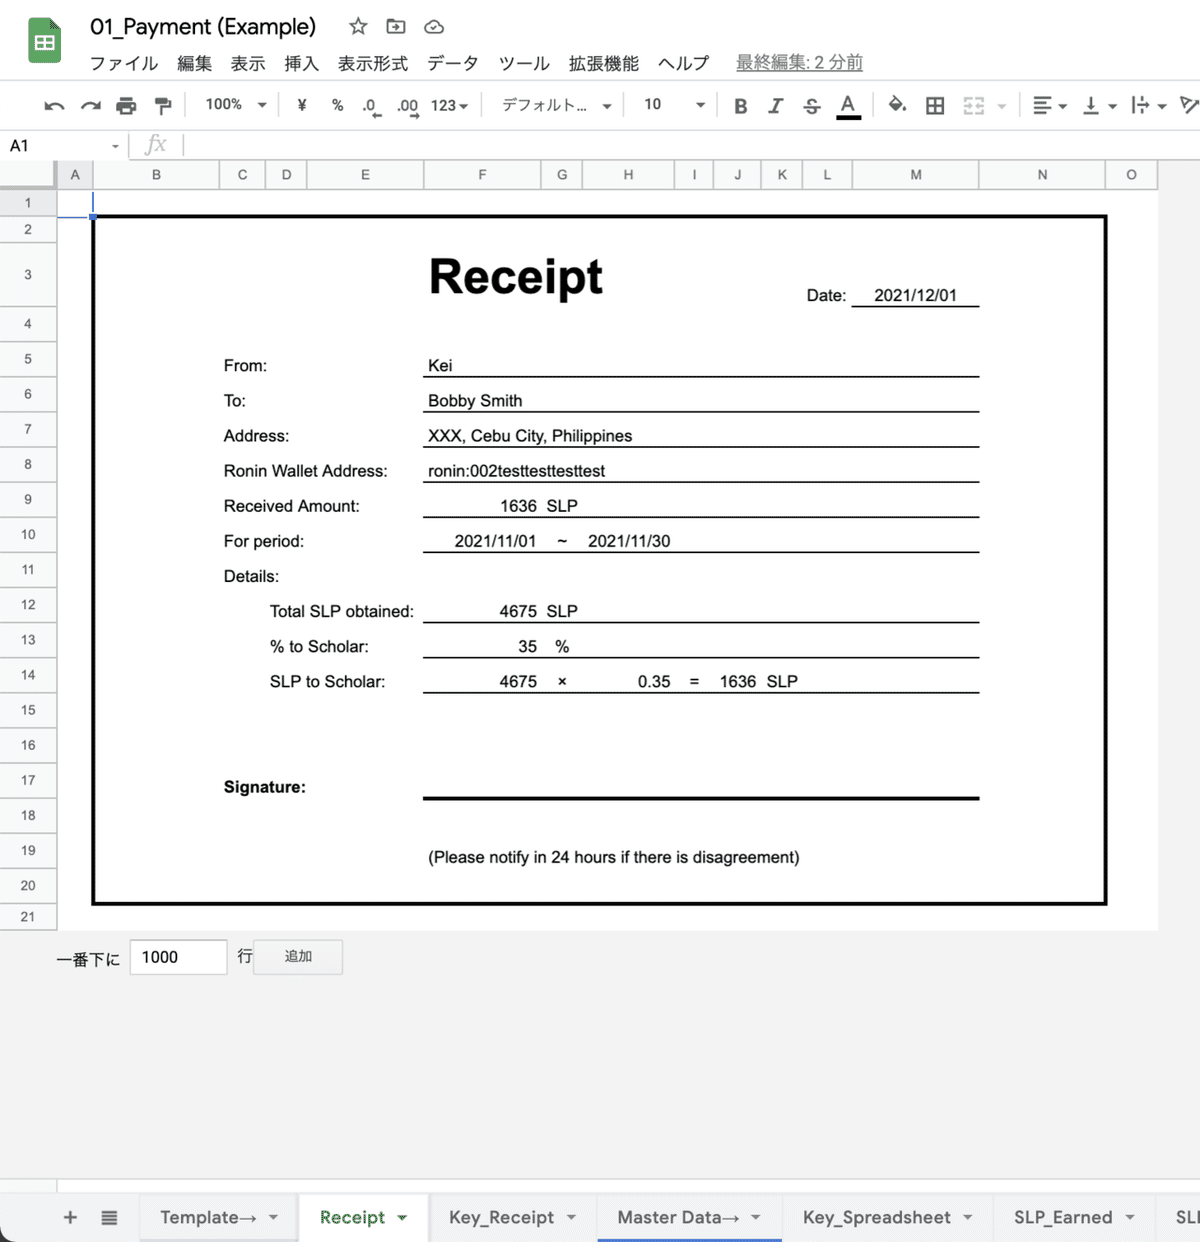Open the ツール menu

coord(524,63)
